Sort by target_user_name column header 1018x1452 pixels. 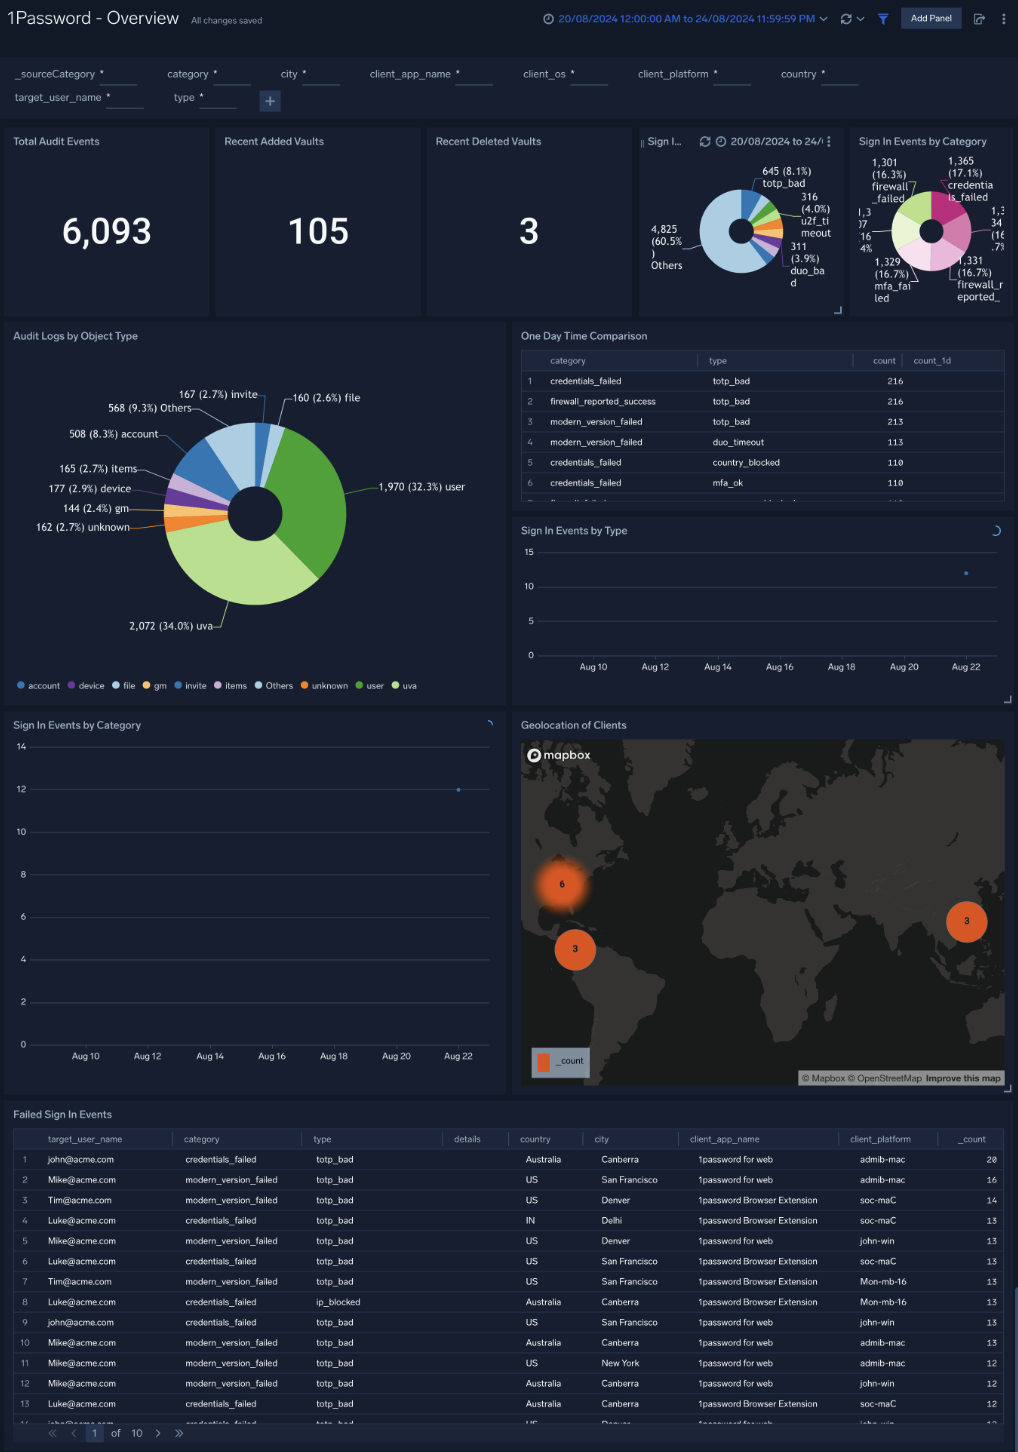pyautogui.click(x=85, y=1139)
